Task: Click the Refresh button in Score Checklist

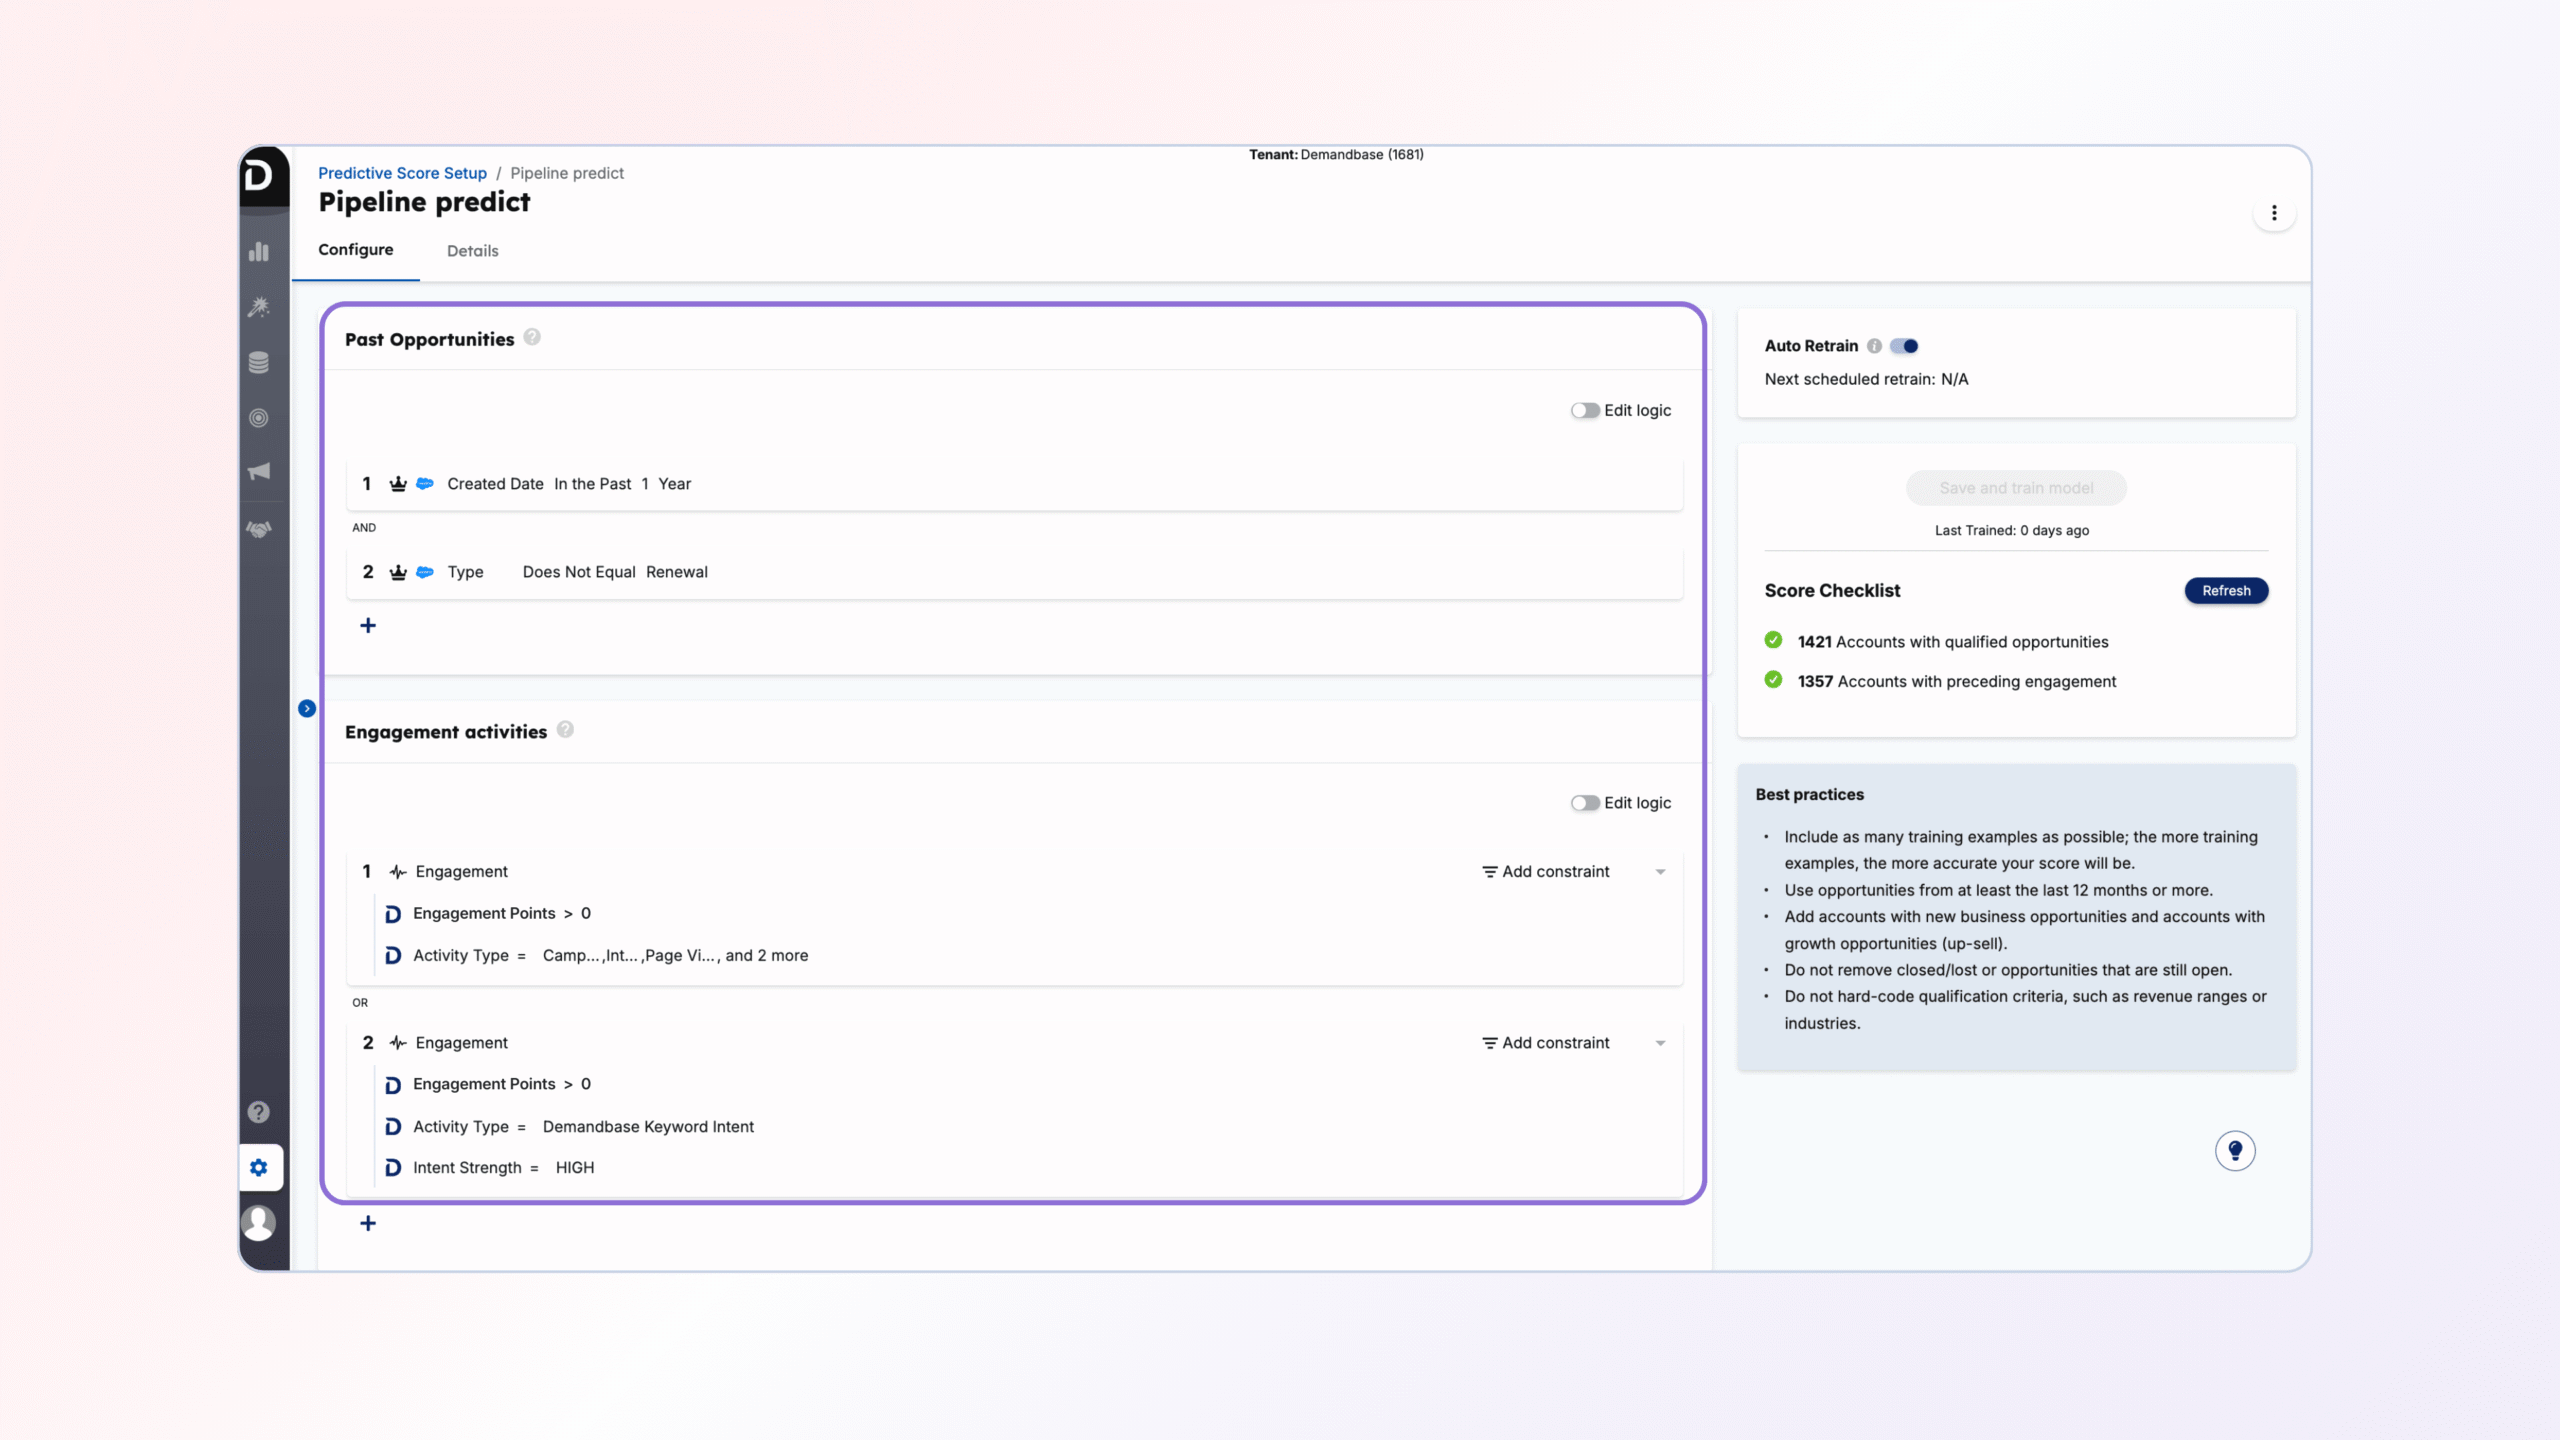Action: (2226, 591)
